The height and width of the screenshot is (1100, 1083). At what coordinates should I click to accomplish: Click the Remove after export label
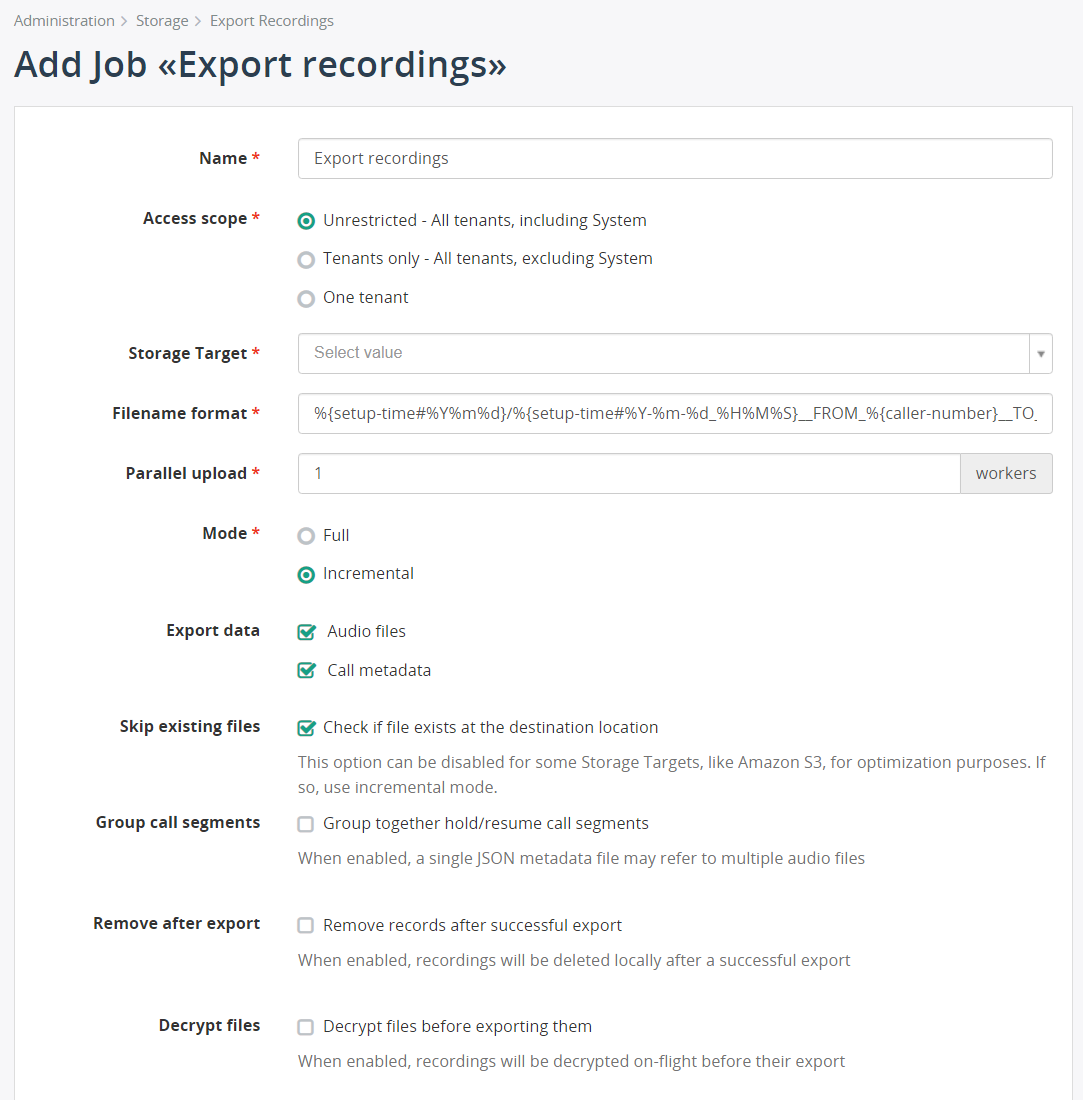pos(176,924)
